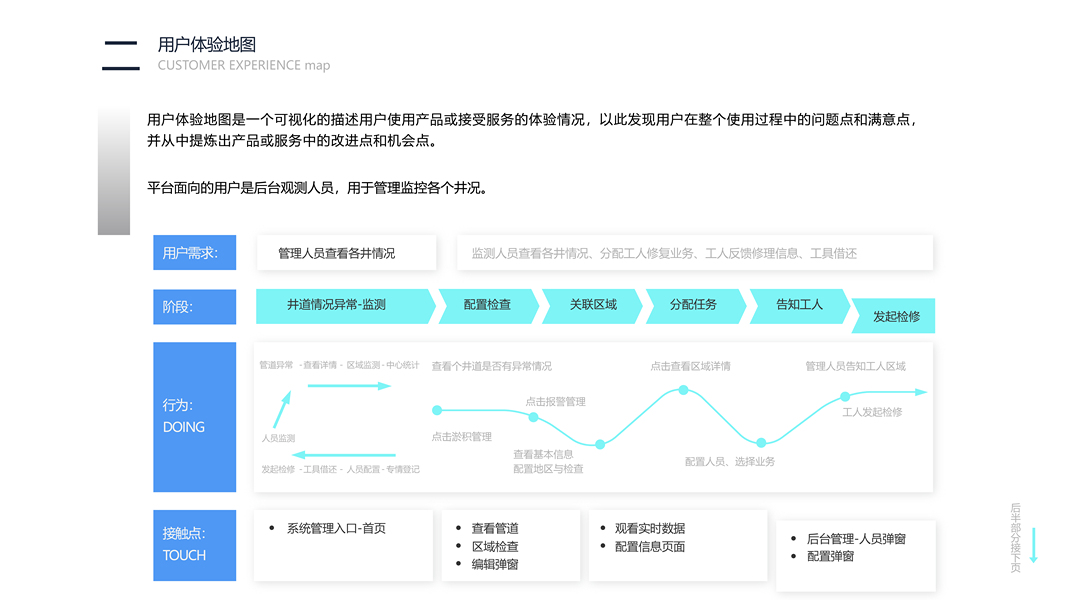Image resolution: width=1067 pixels, height=600 pixels.
Task: Click the 配置人员、选择业务 label
Action: [729, 461]
